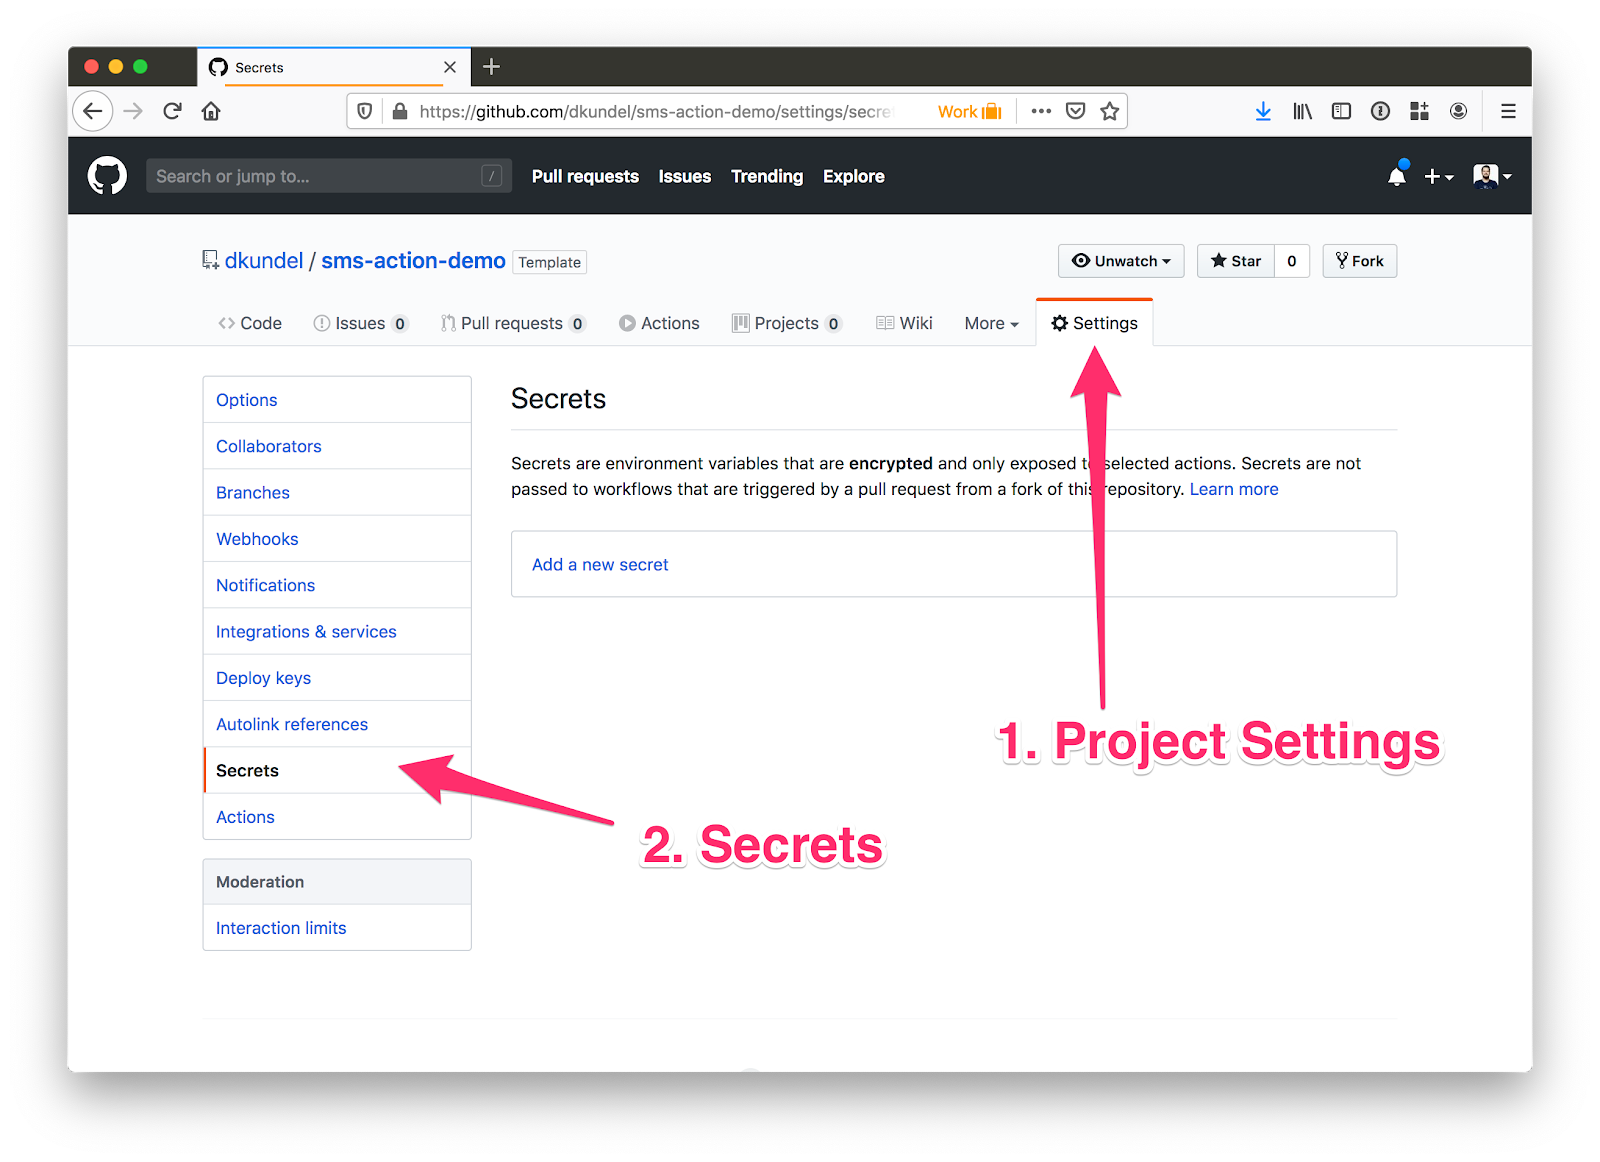Open Deploy keys settings
Screen dimensions: 1600x1162
[x=337, y=678]
